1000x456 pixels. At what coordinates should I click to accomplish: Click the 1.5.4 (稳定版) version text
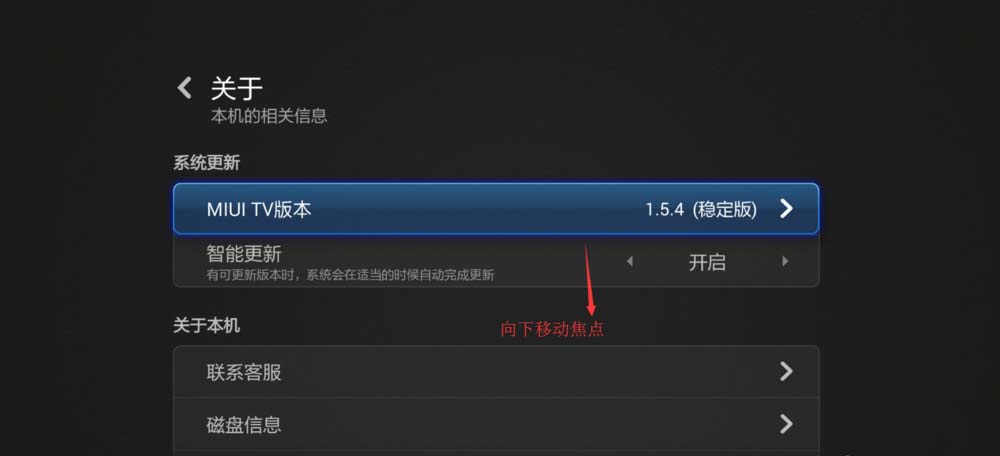(701, 209)
